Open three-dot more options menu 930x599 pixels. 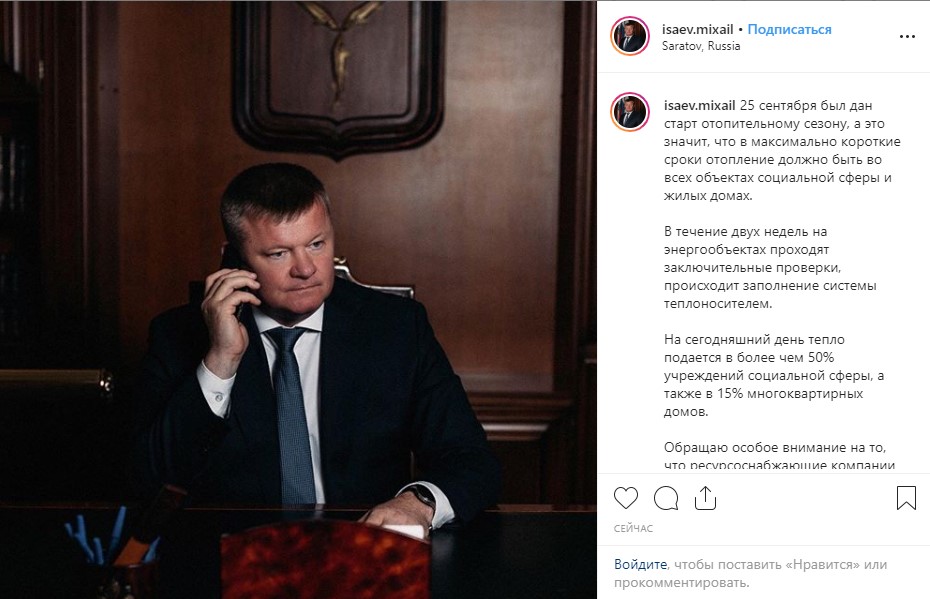[907, 37]
